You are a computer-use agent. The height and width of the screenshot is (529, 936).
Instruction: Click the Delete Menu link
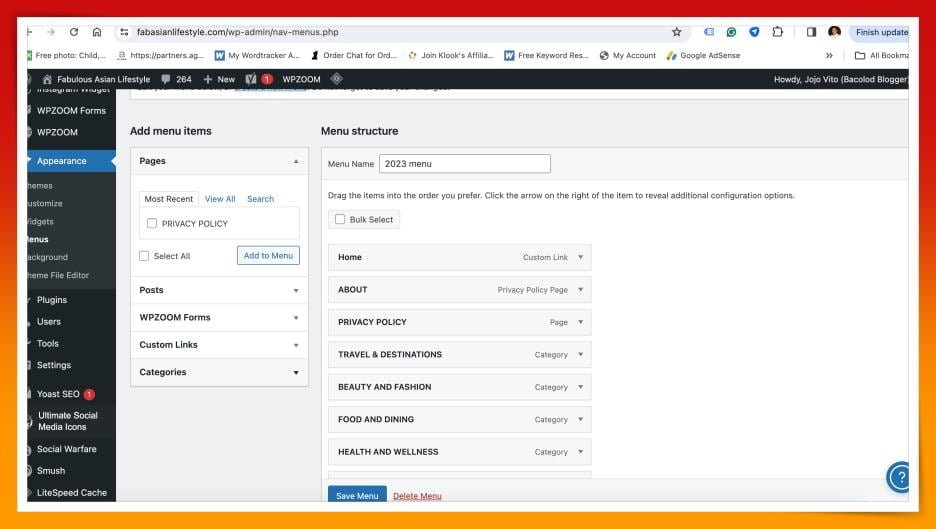[x=417, y=496]
